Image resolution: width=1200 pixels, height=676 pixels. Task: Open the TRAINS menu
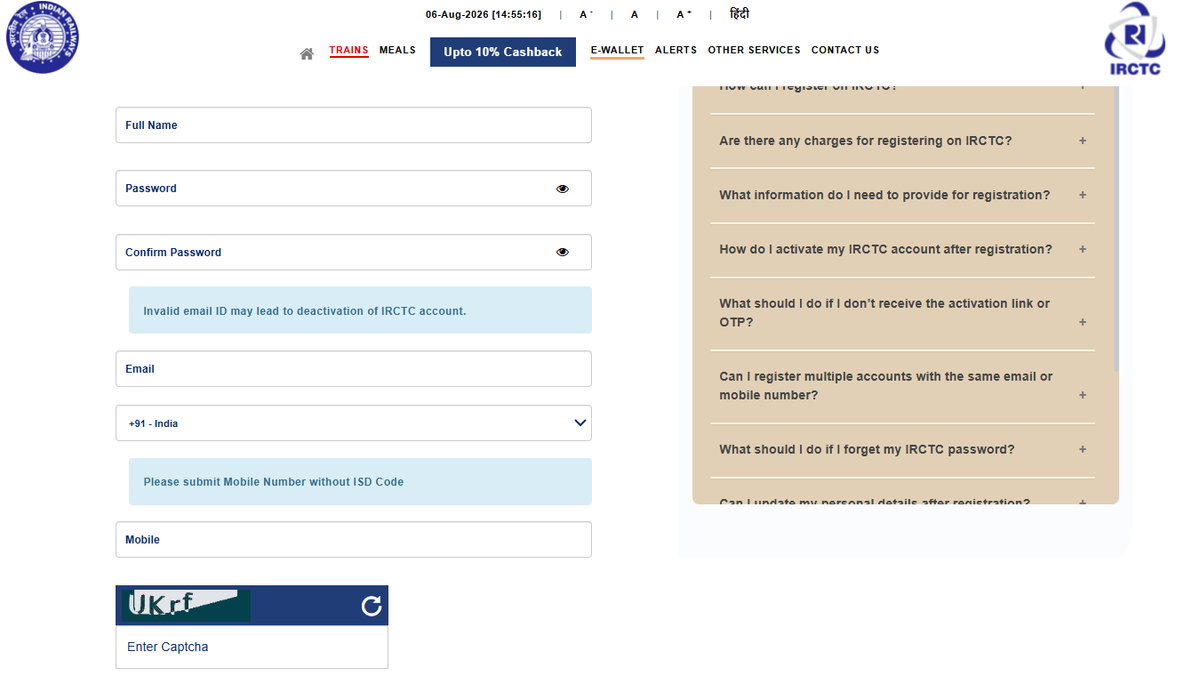click(x=349, y=50)
